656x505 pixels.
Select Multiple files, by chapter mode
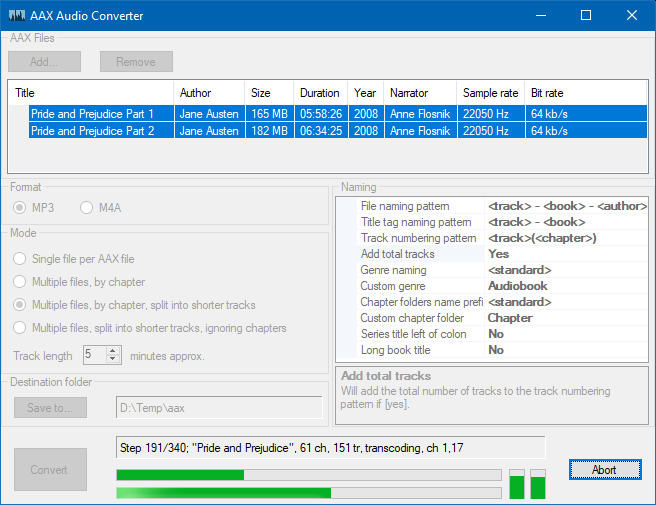[21, 282]
